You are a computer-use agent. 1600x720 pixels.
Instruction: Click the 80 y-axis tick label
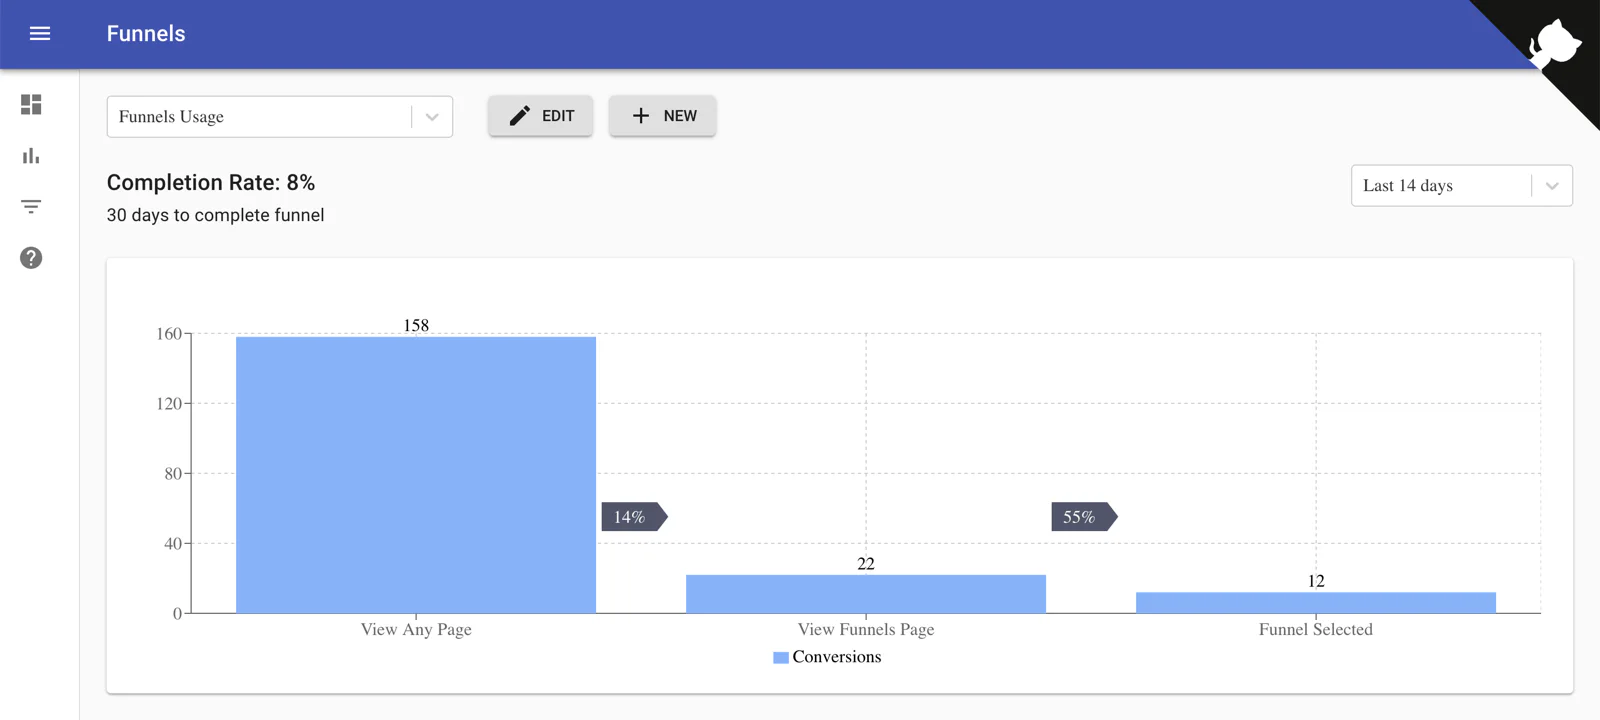[x=173, y=474]
